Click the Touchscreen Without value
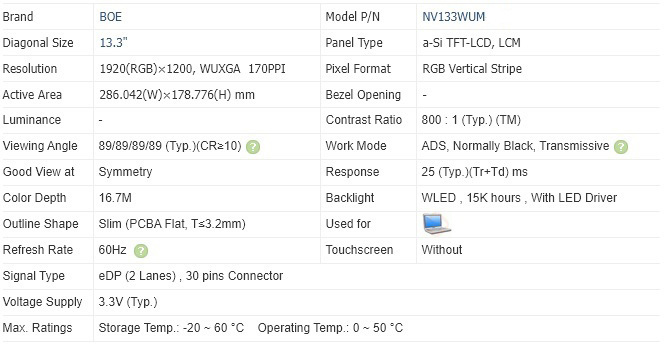 442,250
